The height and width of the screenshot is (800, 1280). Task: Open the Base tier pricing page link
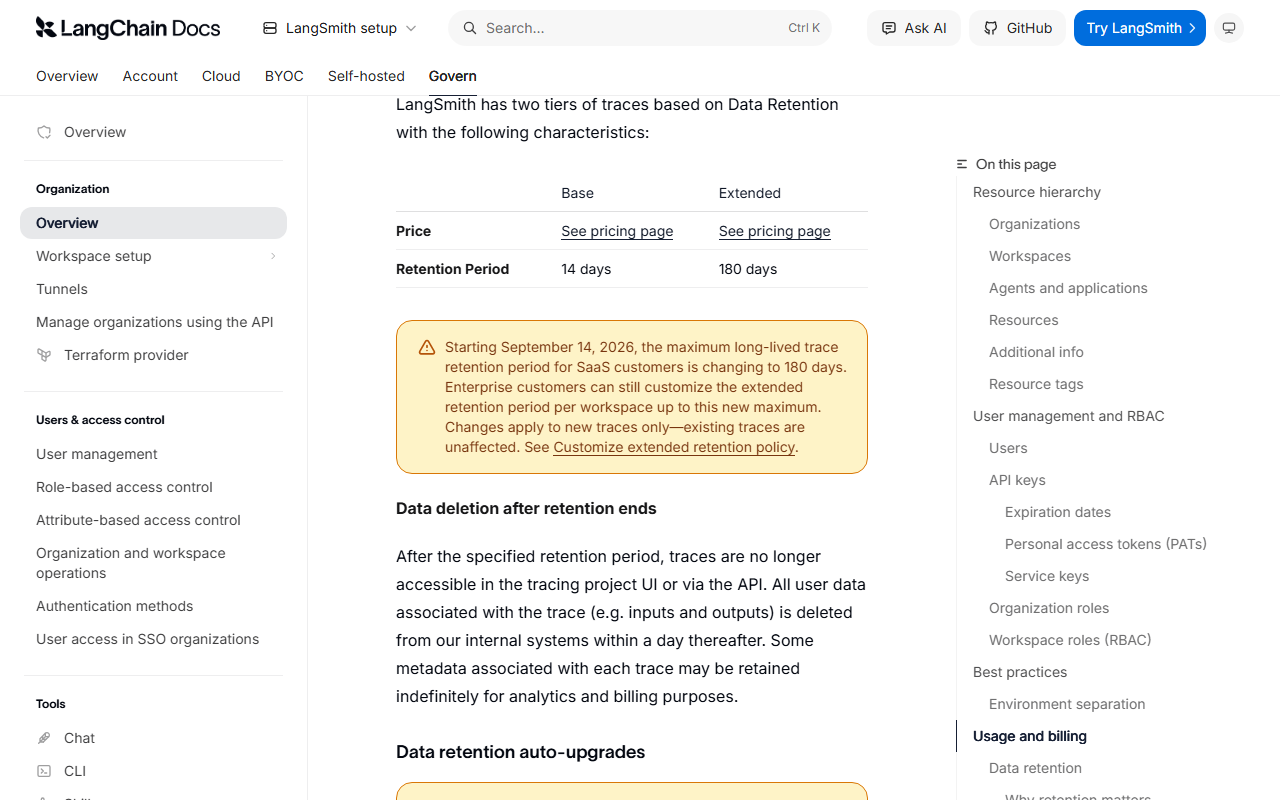[x=617, y=231]
